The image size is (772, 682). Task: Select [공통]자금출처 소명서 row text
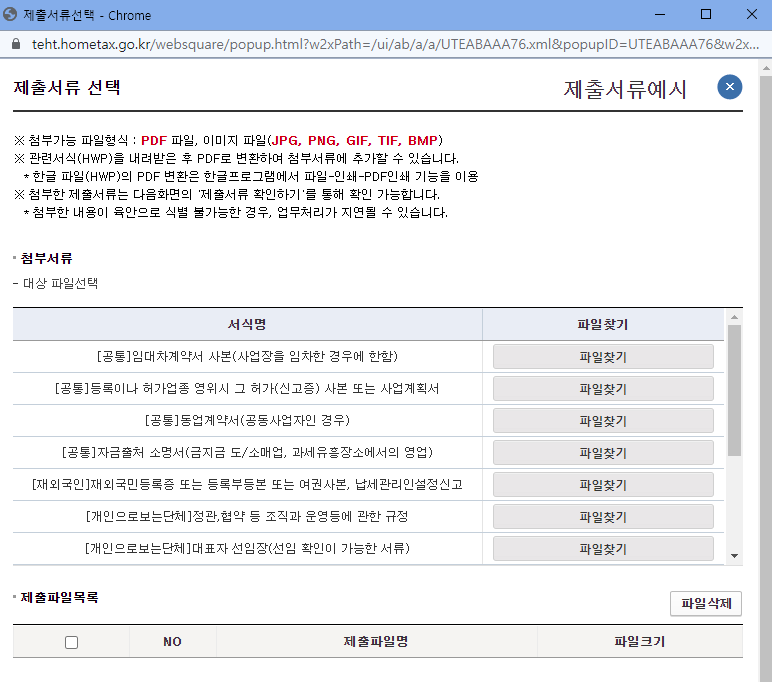[x=247, y=452]
